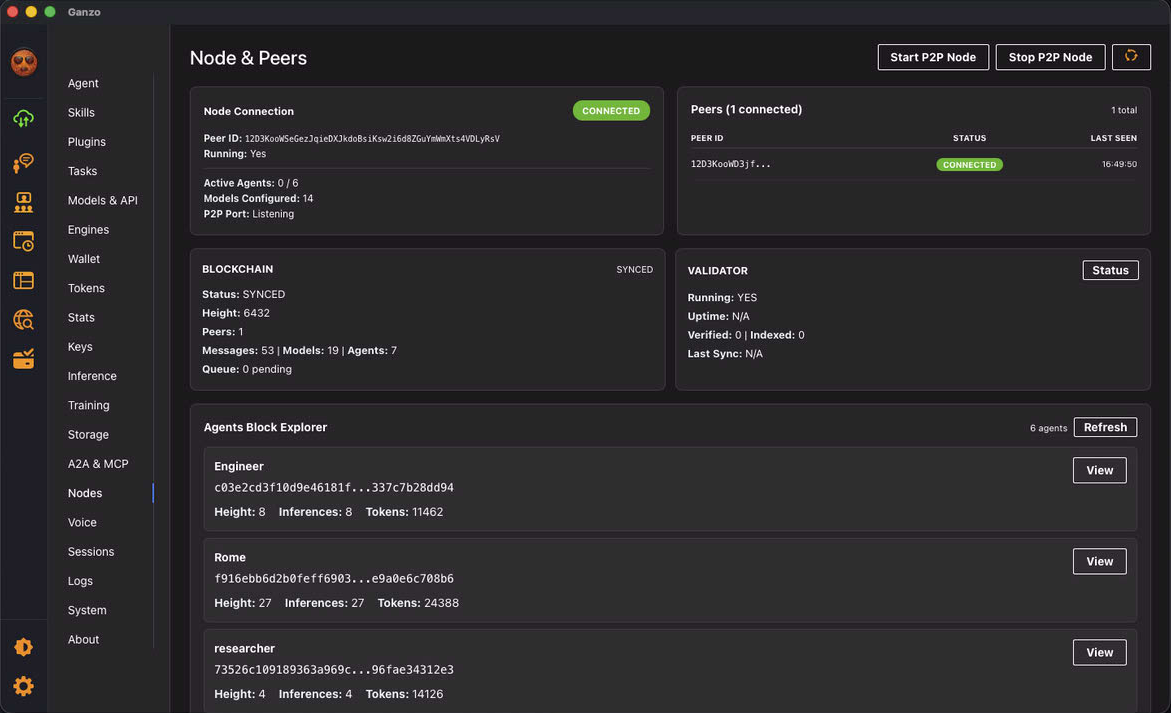The width and height of the screenshot is (1171, 713).
Task: Select Training in the sidebar
Action: pos(88,405)
